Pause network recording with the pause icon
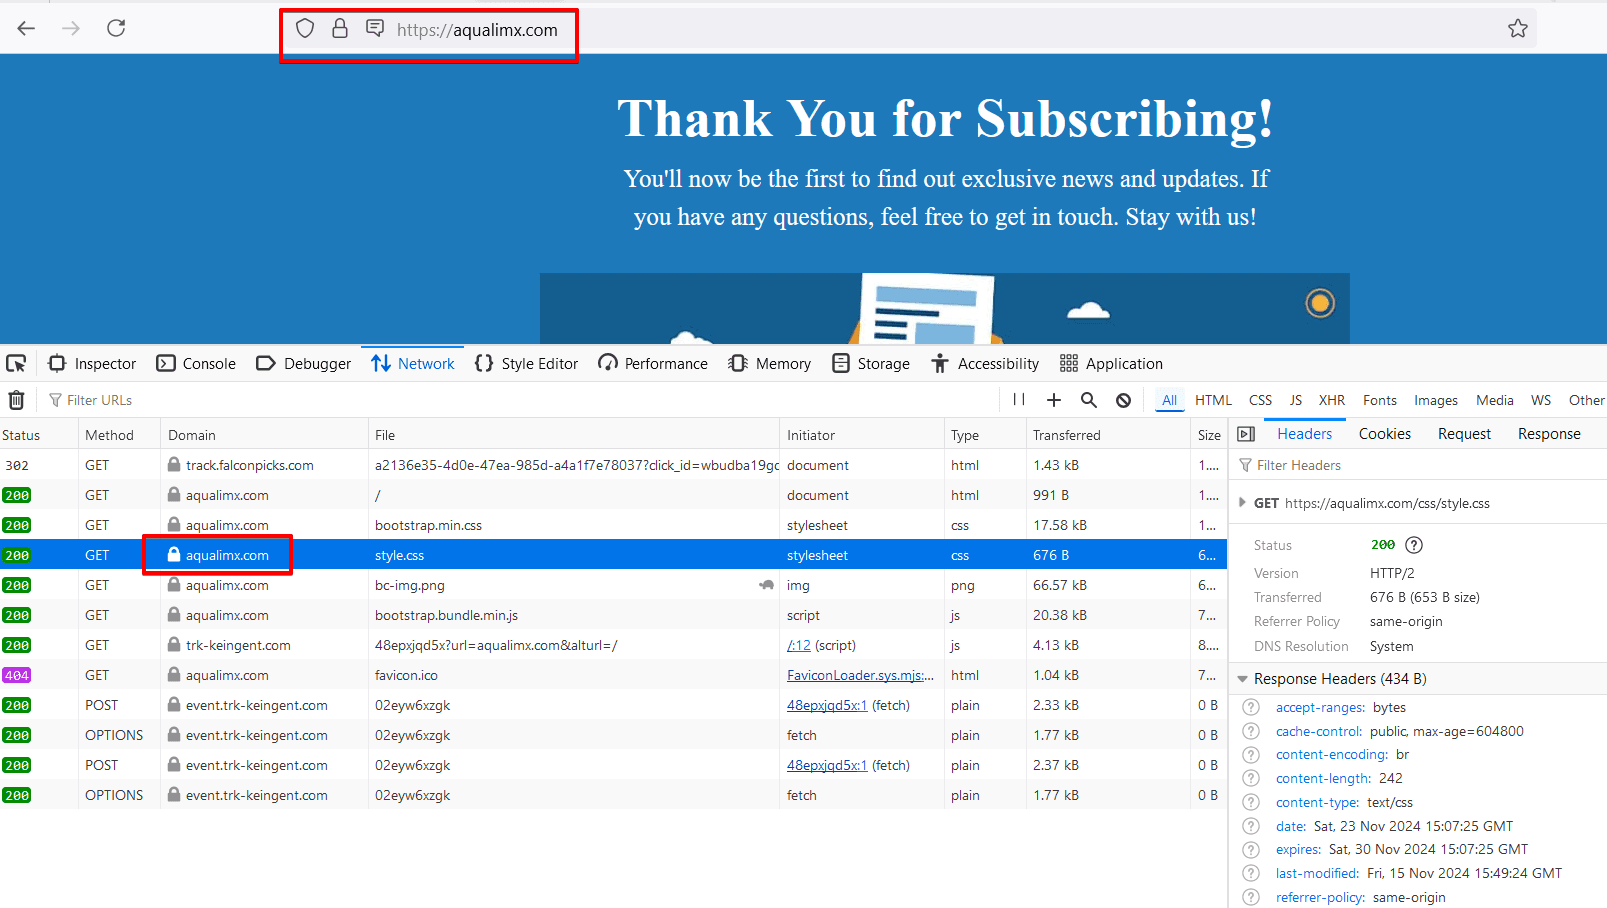This screenshot has width=1607, height=908. pos(1019,400)
